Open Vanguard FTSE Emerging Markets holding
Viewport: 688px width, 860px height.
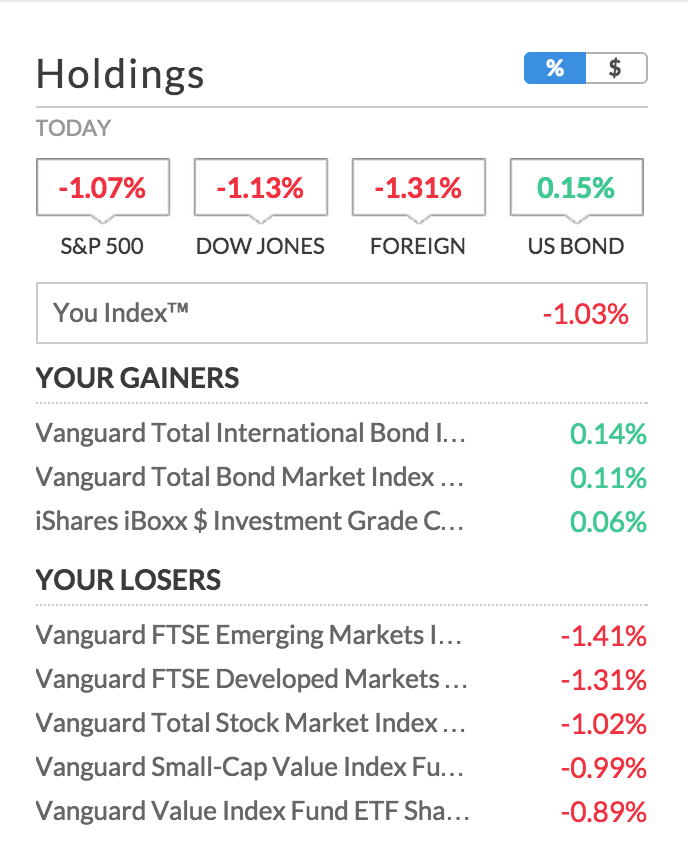coord(250,635)
